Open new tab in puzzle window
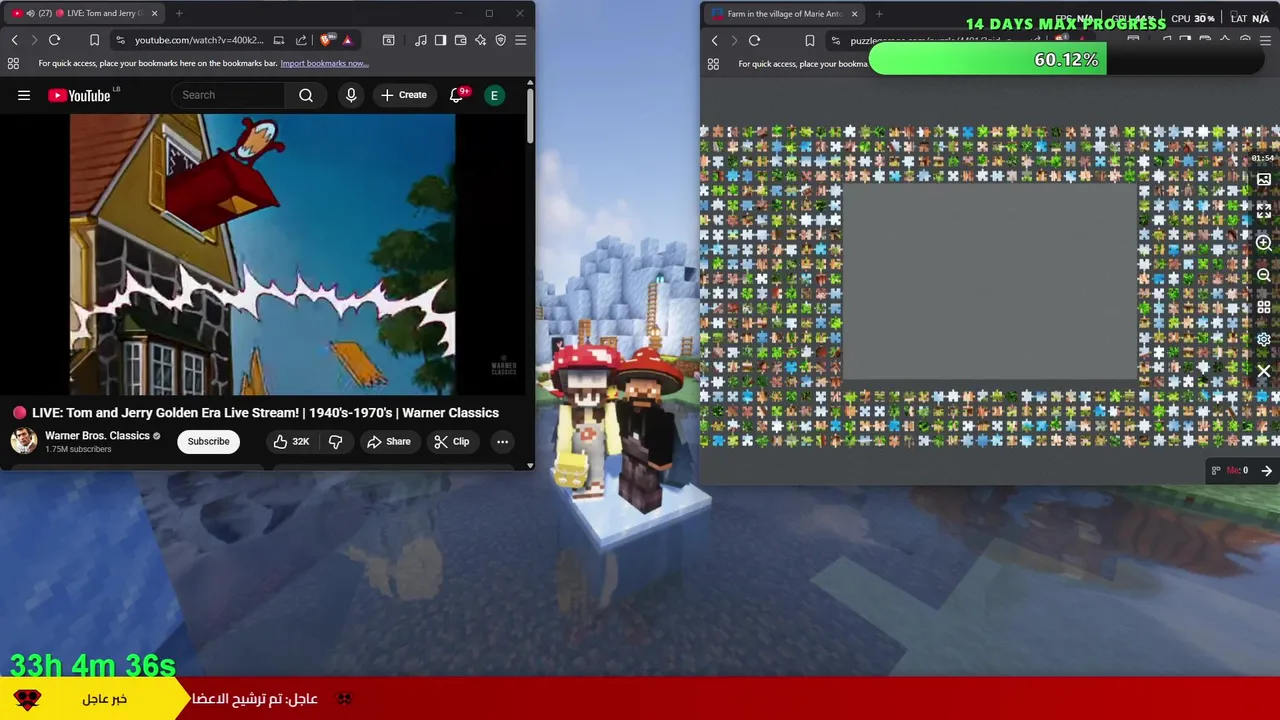Viewport: 1280px width, 720px height. (x=879, y=14)
